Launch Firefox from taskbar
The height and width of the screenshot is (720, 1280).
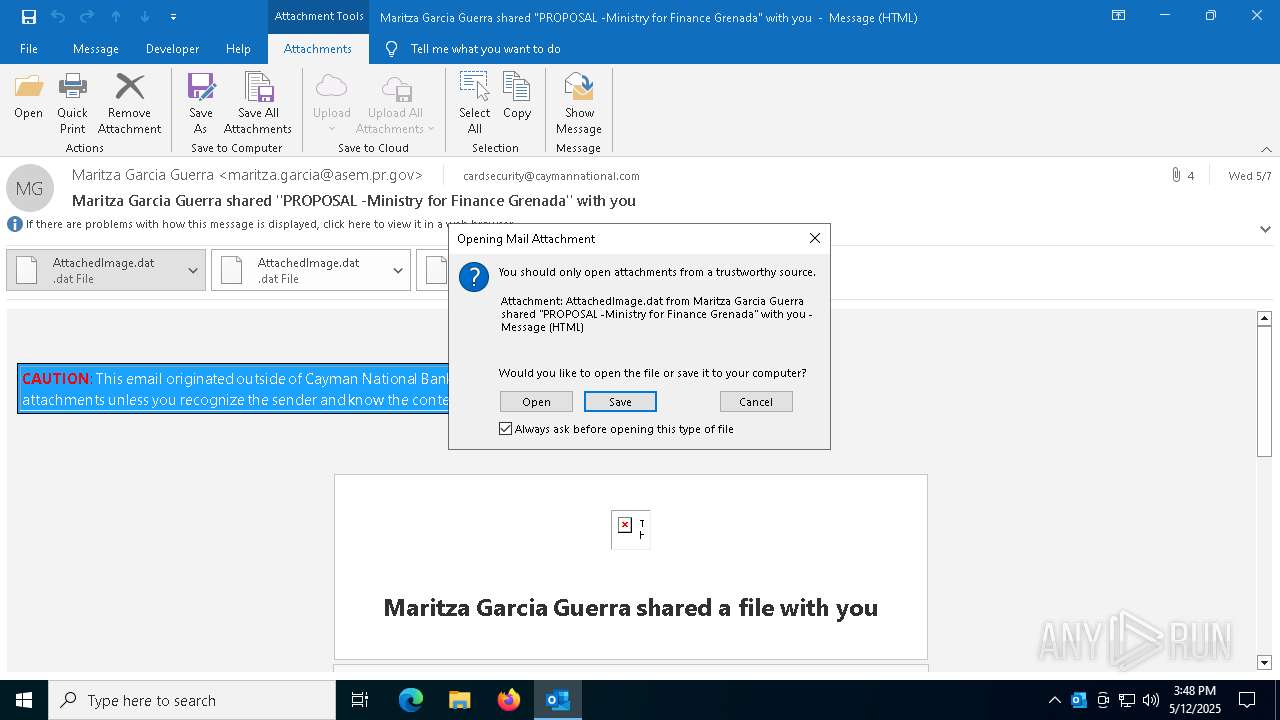508,700
